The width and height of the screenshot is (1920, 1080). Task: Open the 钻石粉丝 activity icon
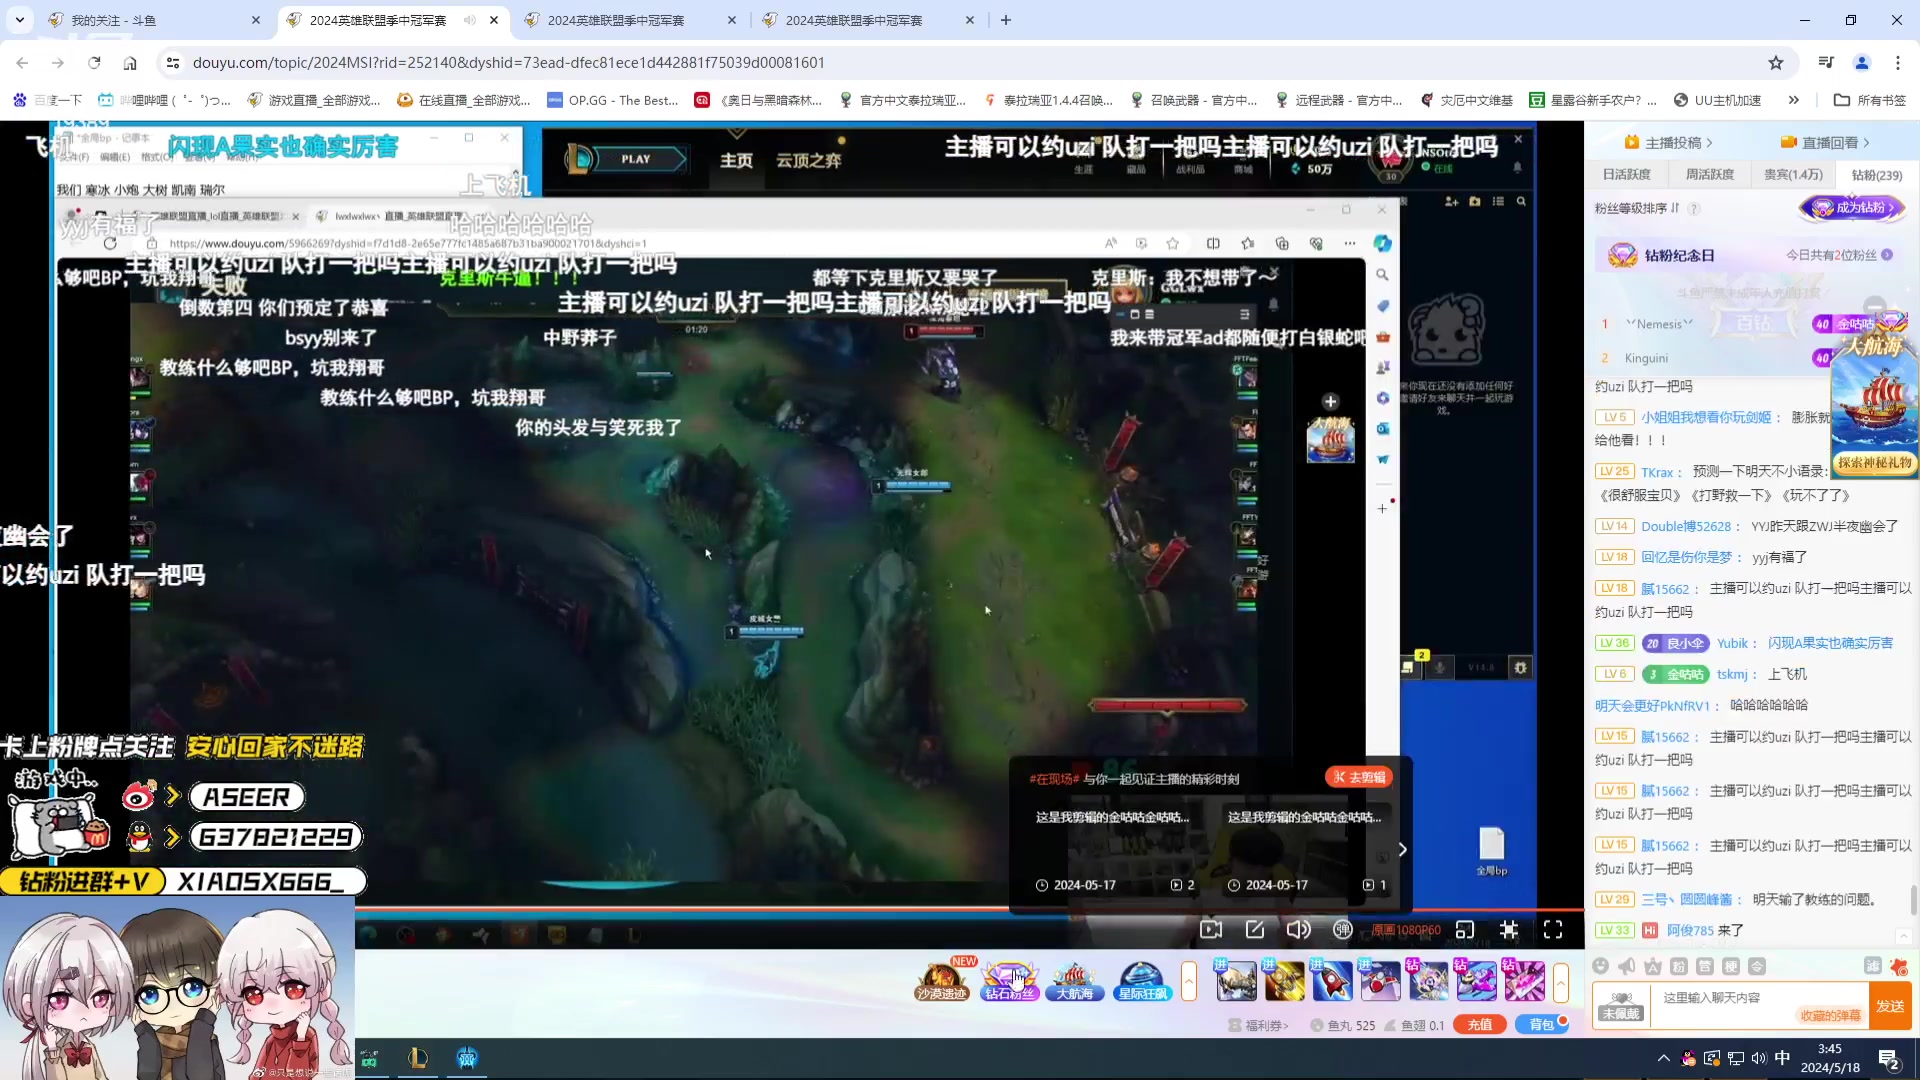1009,981
